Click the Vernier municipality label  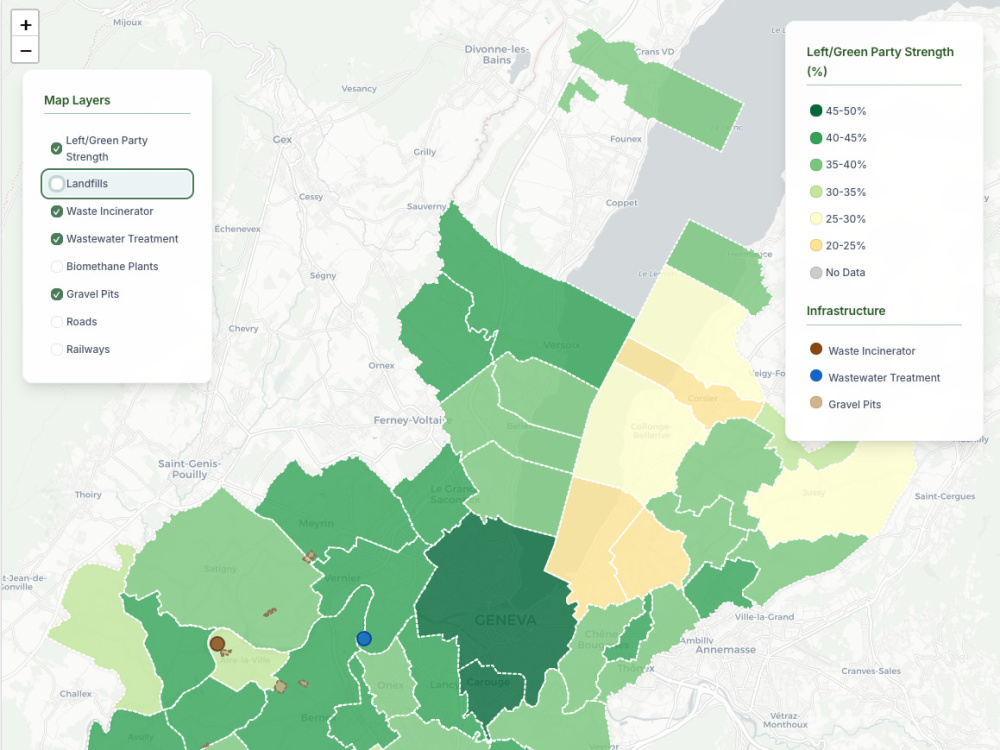pos(342,578)
